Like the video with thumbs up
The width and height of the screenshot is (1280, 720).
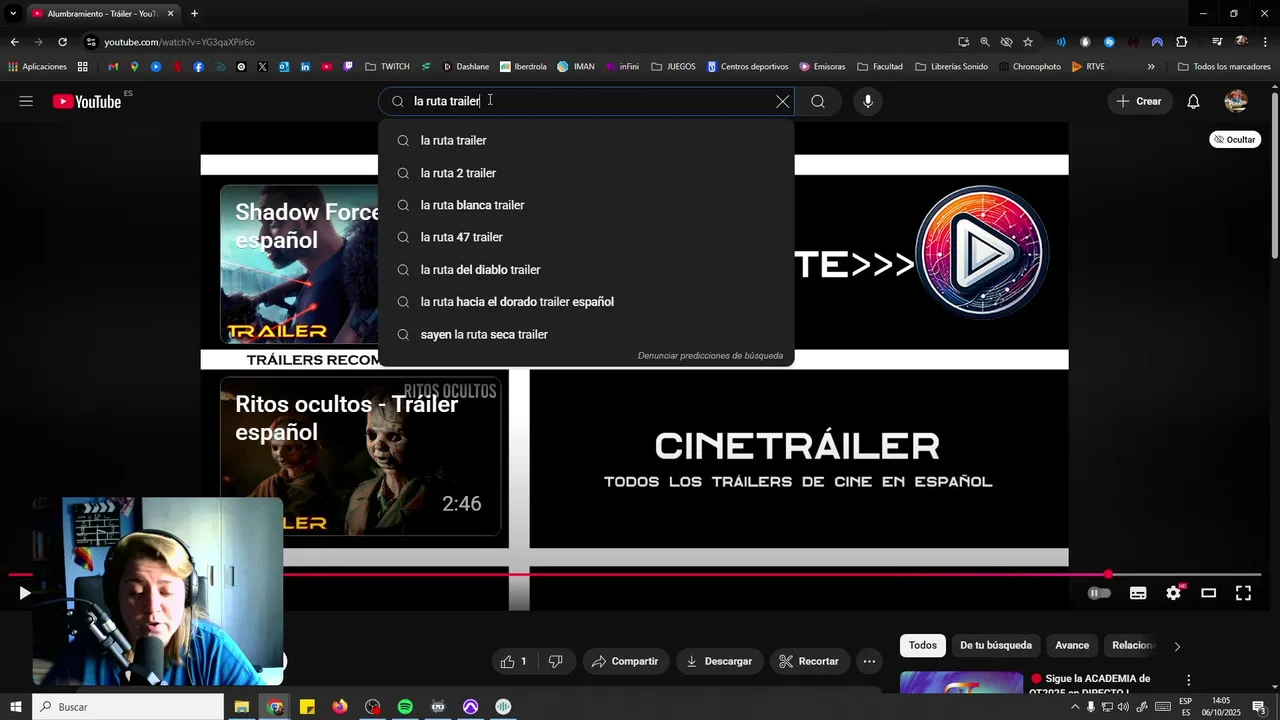coord(514,661)
